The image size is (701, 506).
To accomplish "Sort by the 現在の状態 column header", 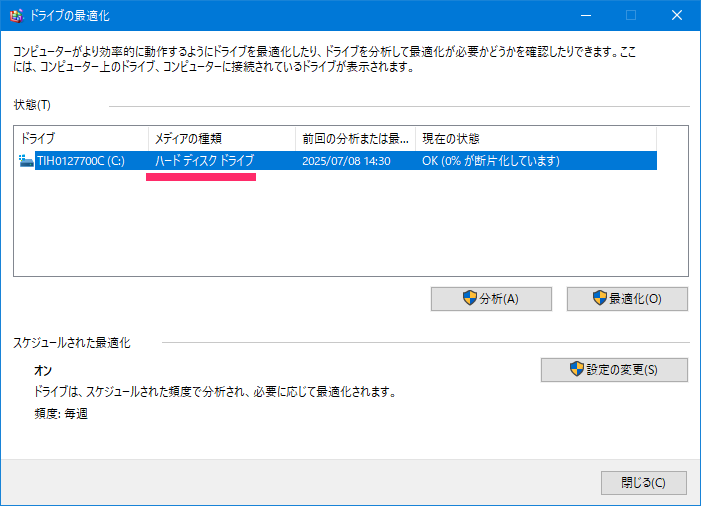I will (536, 139).
